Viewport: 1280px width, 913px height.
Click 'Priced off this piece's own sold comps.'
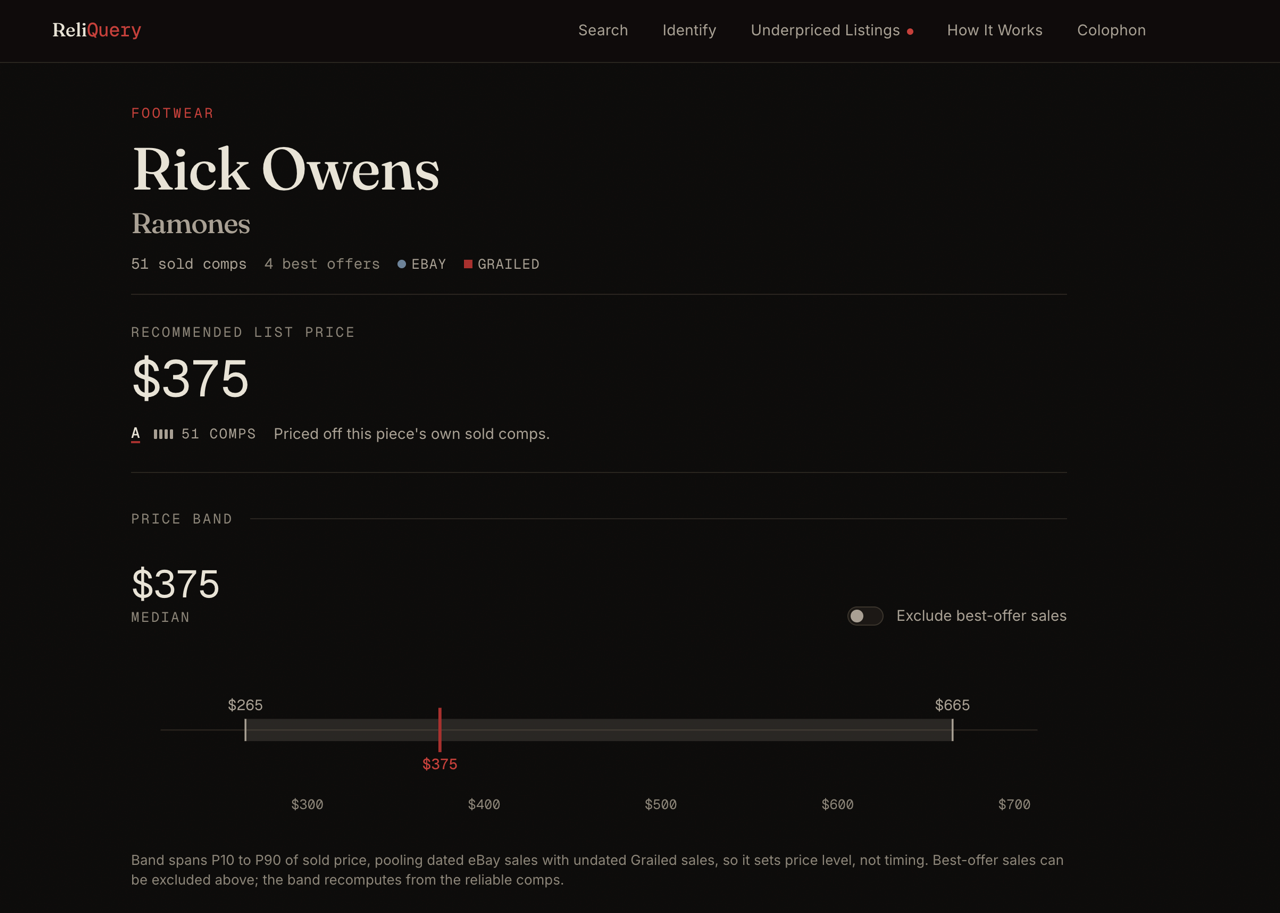tap(412, 434)
